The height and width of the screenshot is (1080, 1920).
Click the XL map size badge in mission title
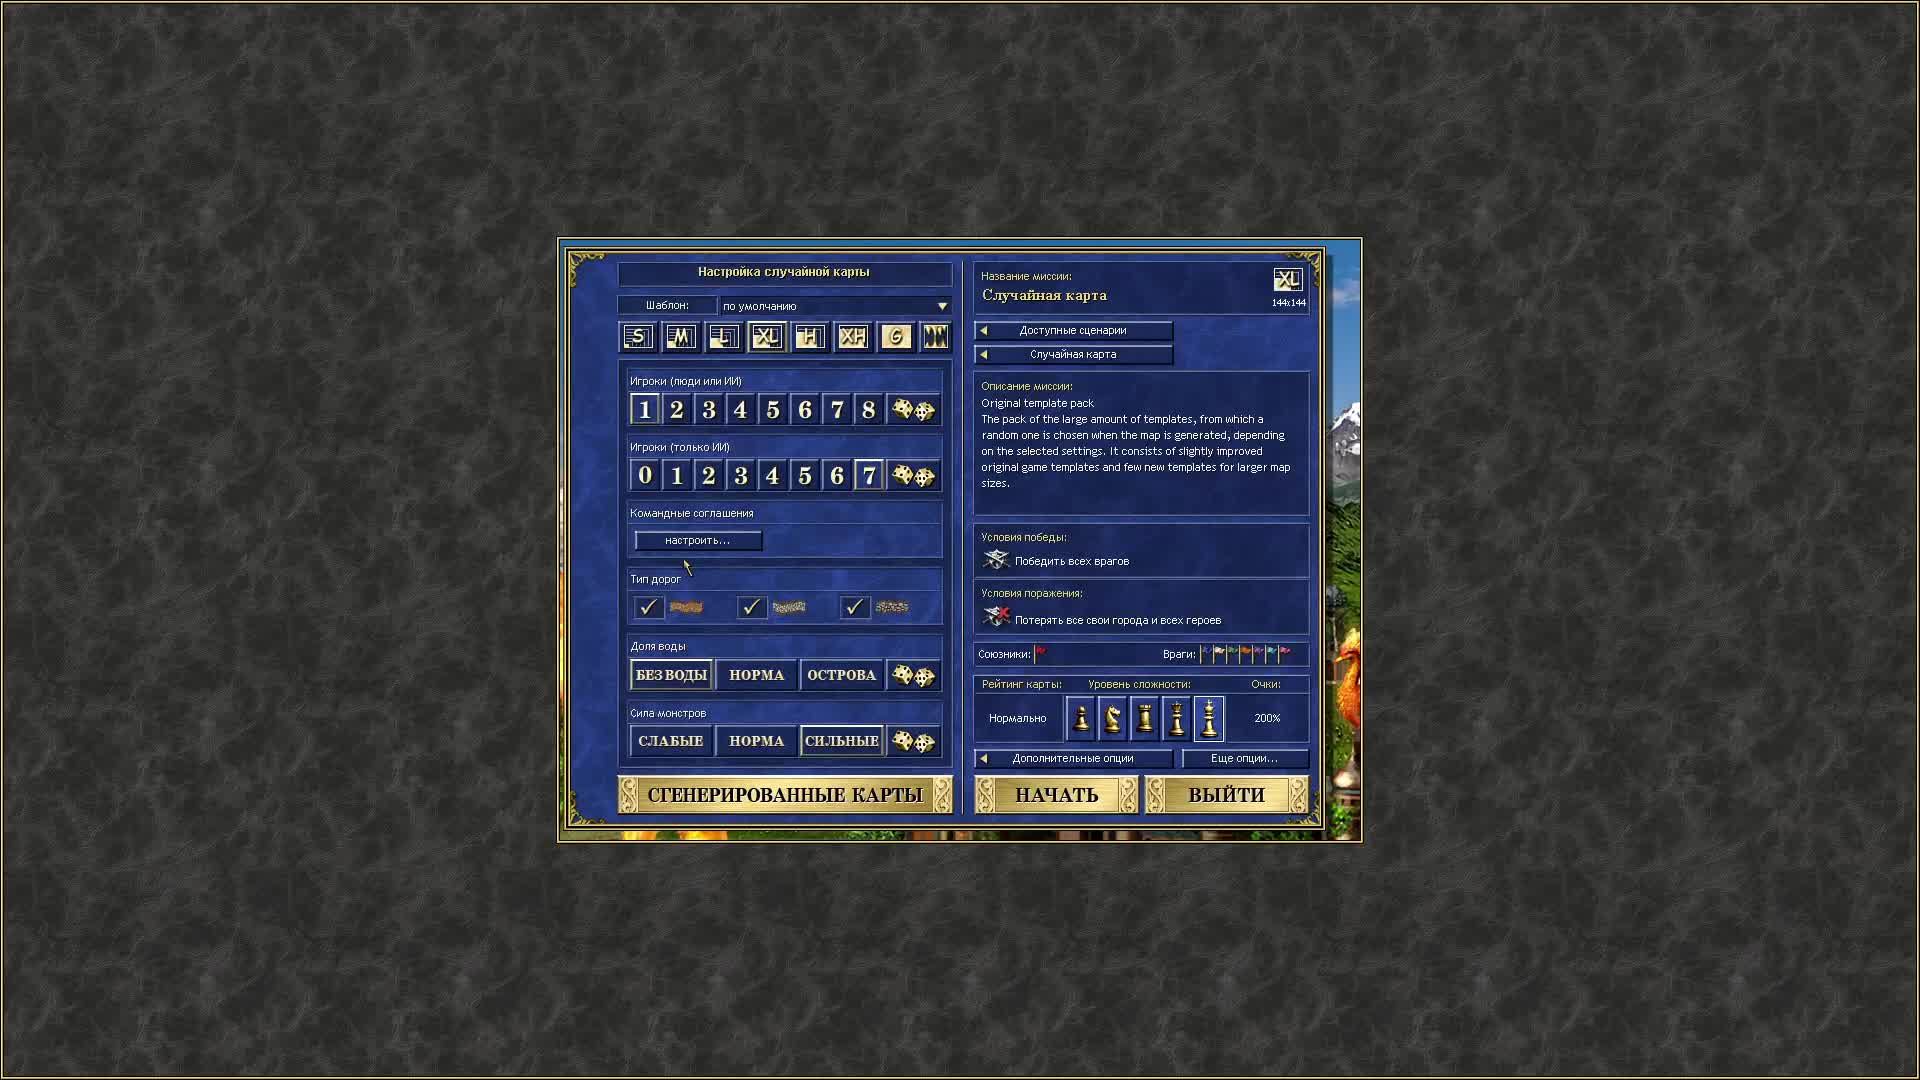click(1288, 280)
